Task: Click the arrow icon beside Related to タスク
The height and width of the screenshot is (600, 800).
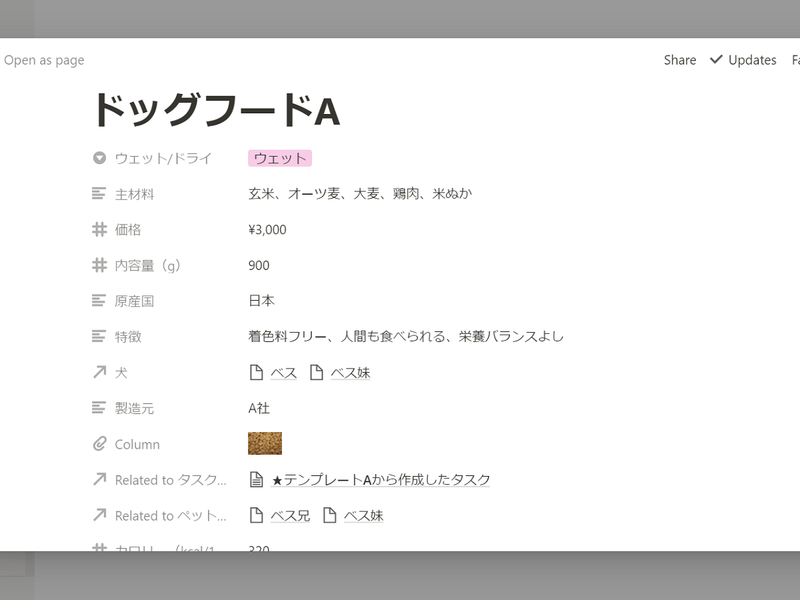Action: tap(99, 480)
